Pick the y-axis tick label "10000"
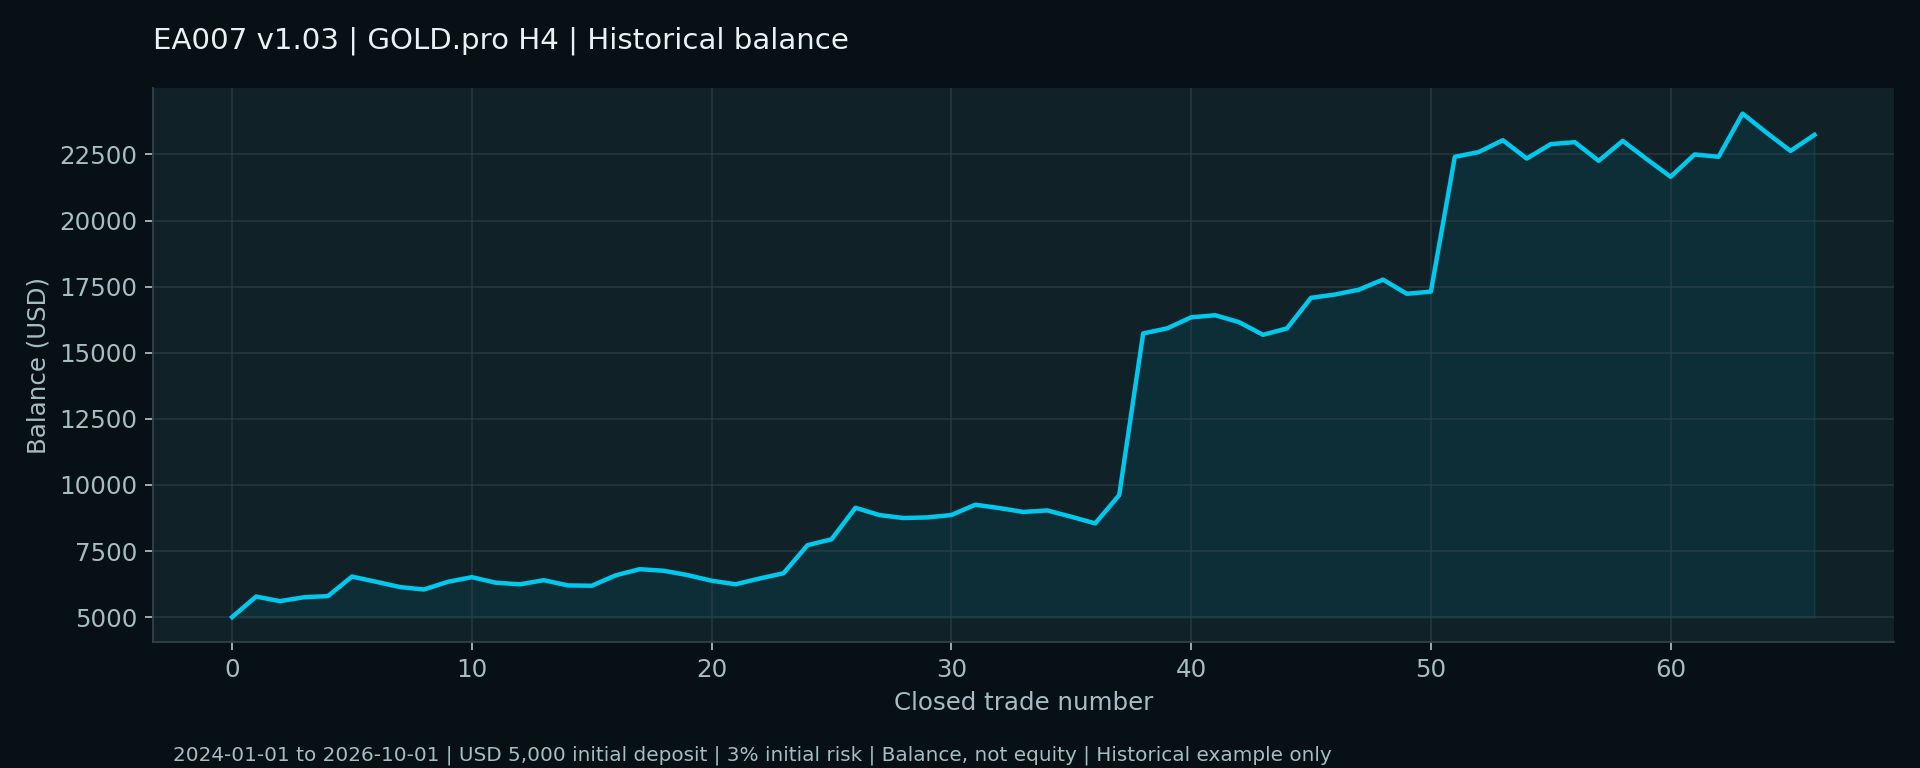 pos(99,486)
